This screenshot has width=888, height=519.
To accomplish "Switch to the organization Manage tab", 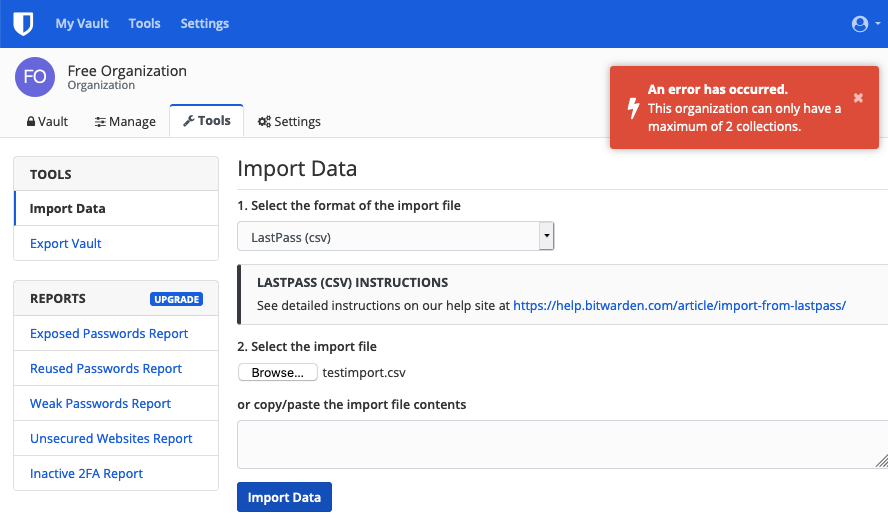I will [x=125, y=121].
